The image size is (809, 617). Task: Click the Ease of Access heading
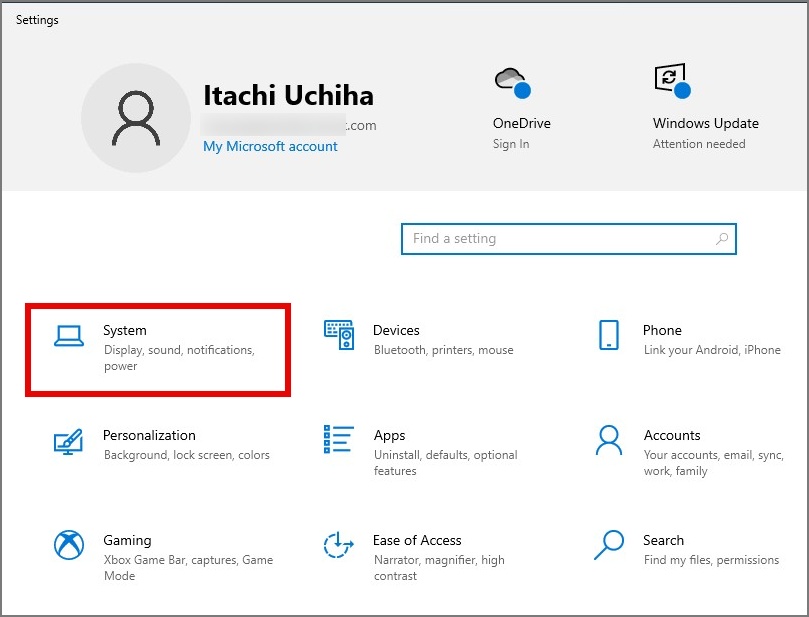tap(417, 540)
